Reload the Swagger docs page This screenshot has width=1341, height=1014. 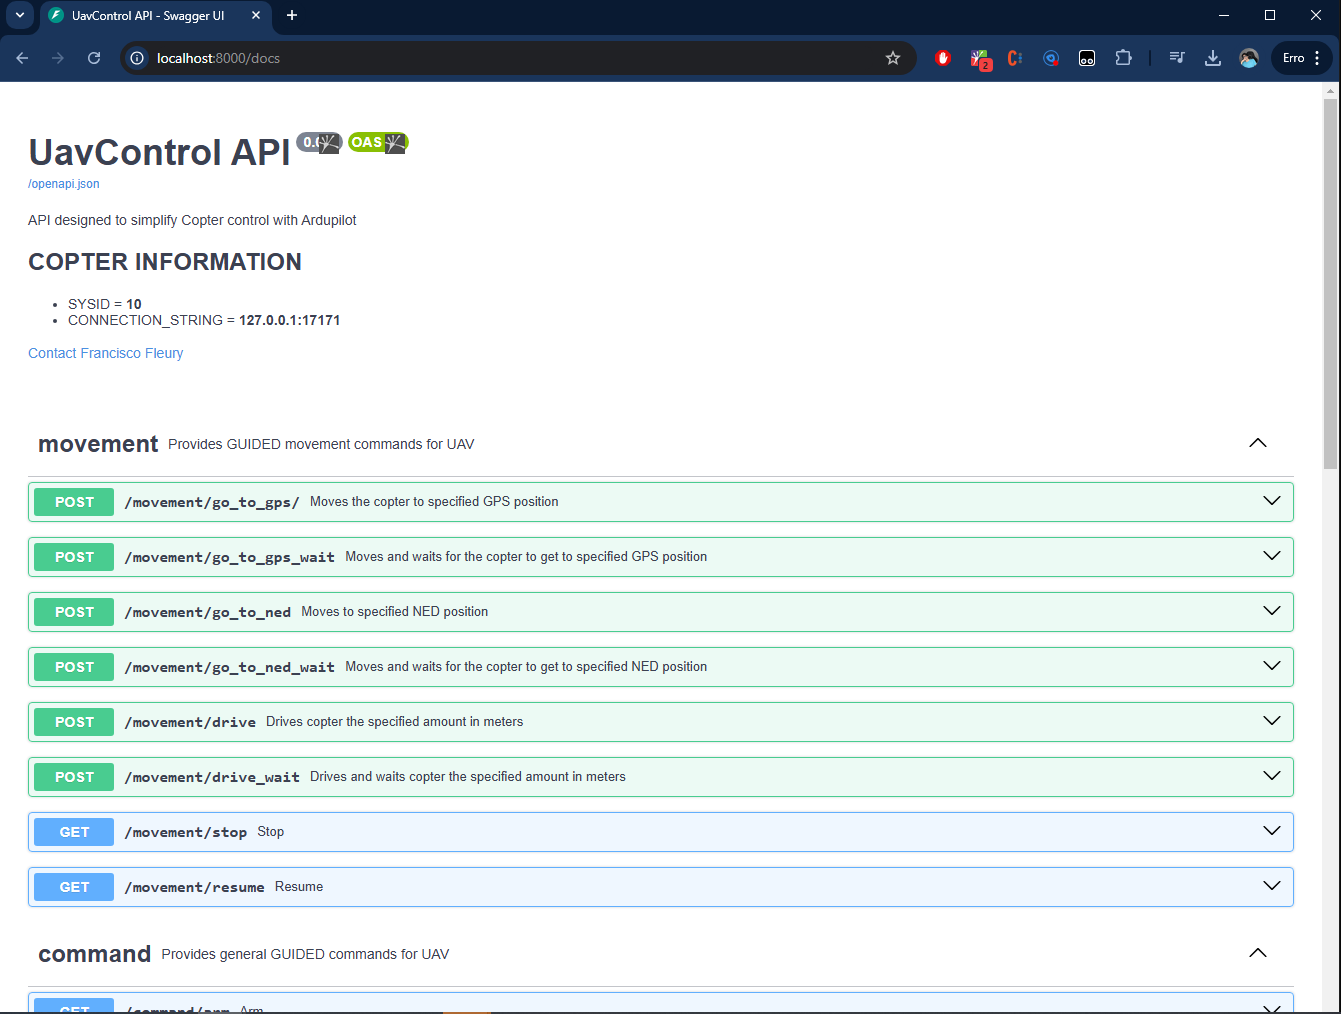coord(94,58)
